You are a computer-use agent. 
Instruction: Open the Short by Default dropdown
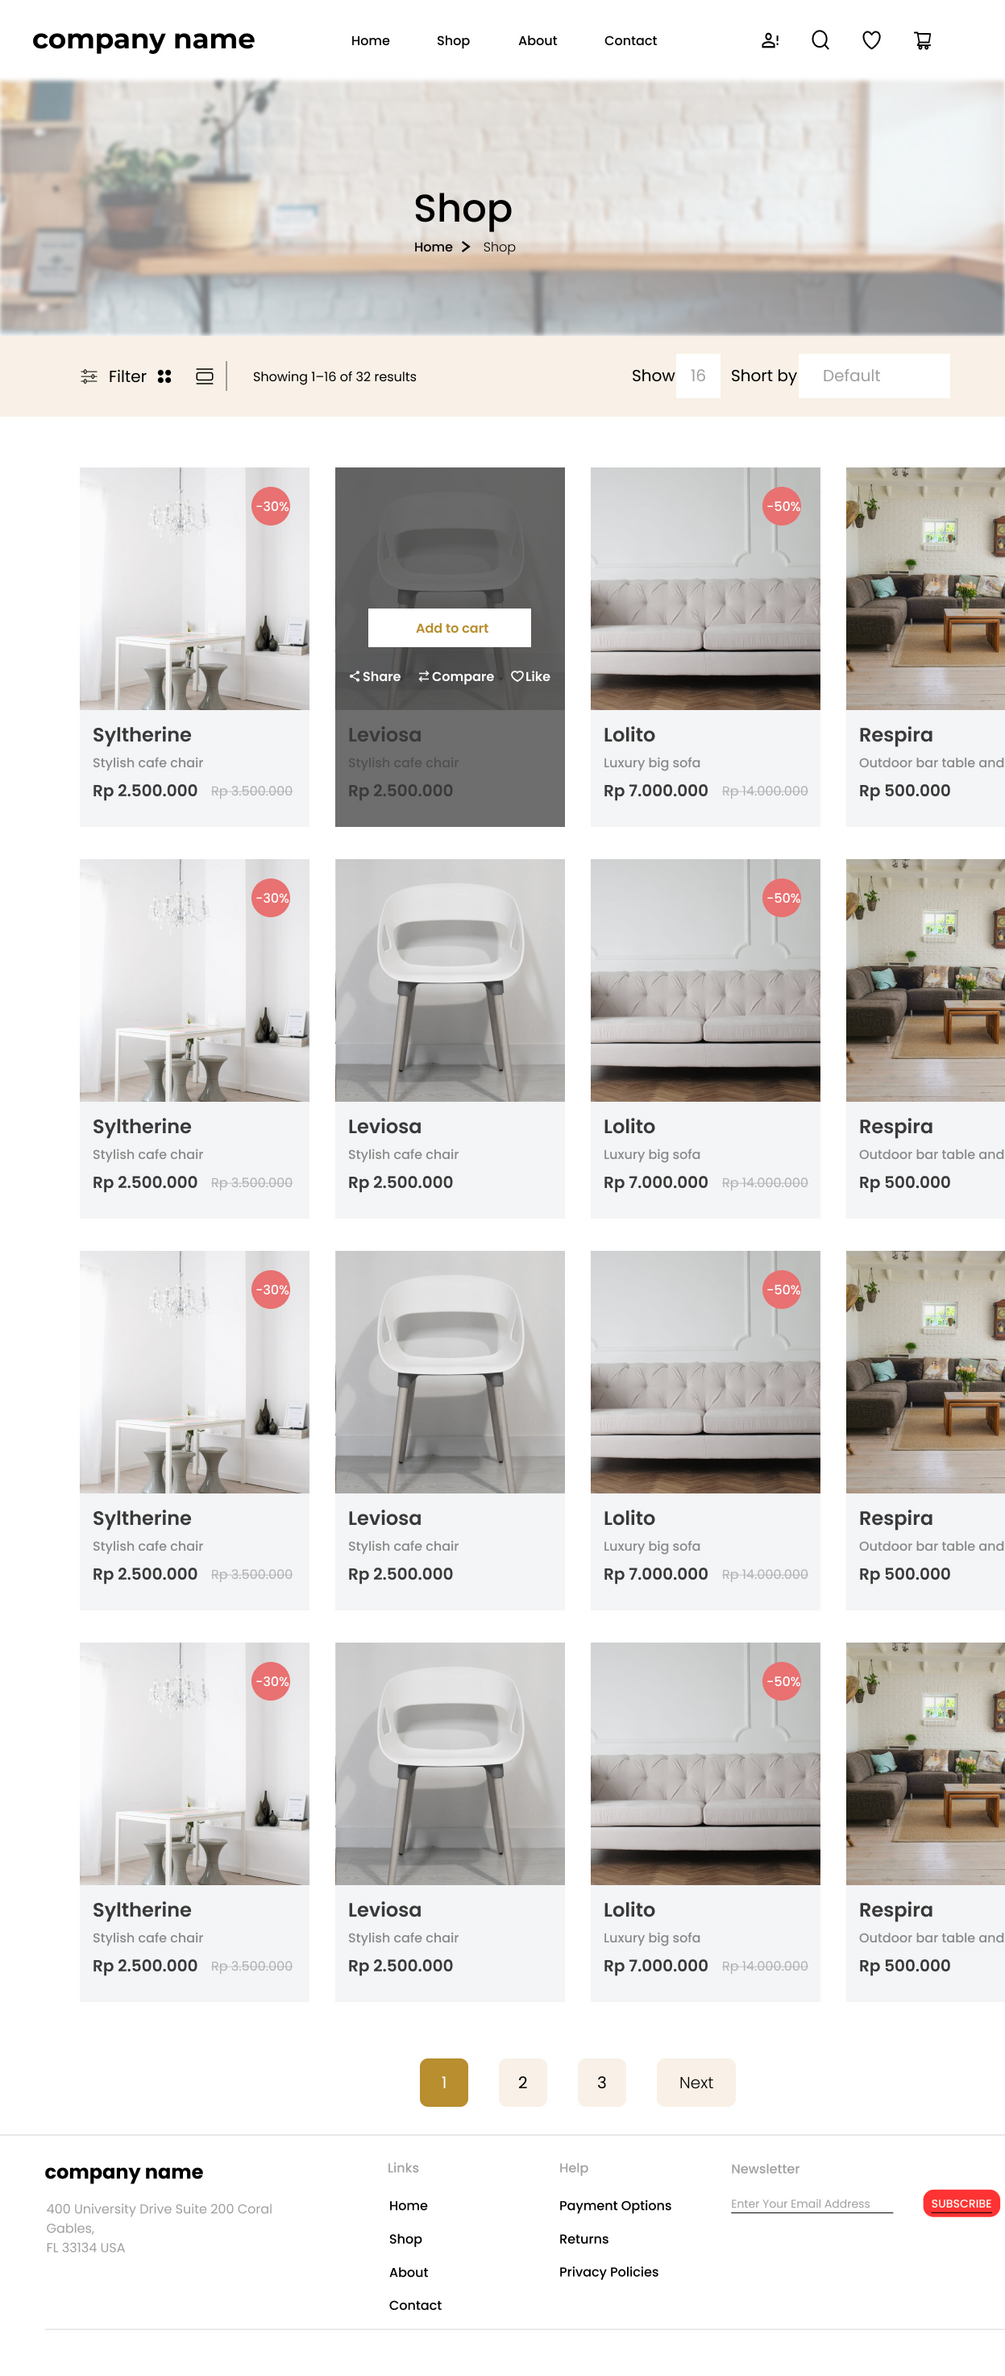(x=874, y=376)
